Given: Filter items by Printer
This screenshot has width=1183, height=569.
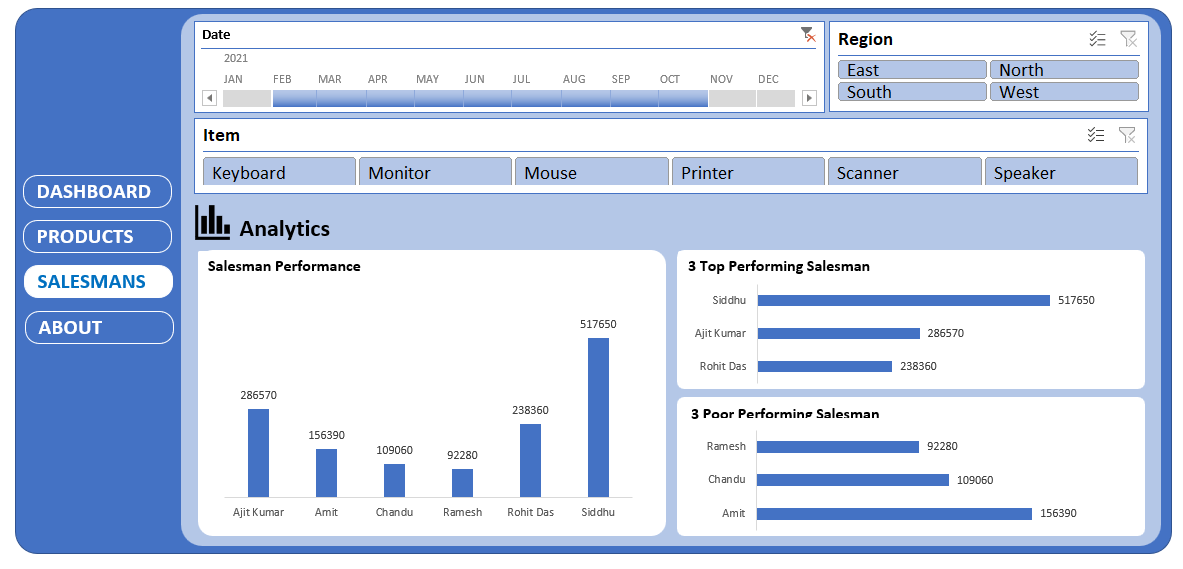Looking at the screenshot, I should pyautogui.click(x=748, y=172).
